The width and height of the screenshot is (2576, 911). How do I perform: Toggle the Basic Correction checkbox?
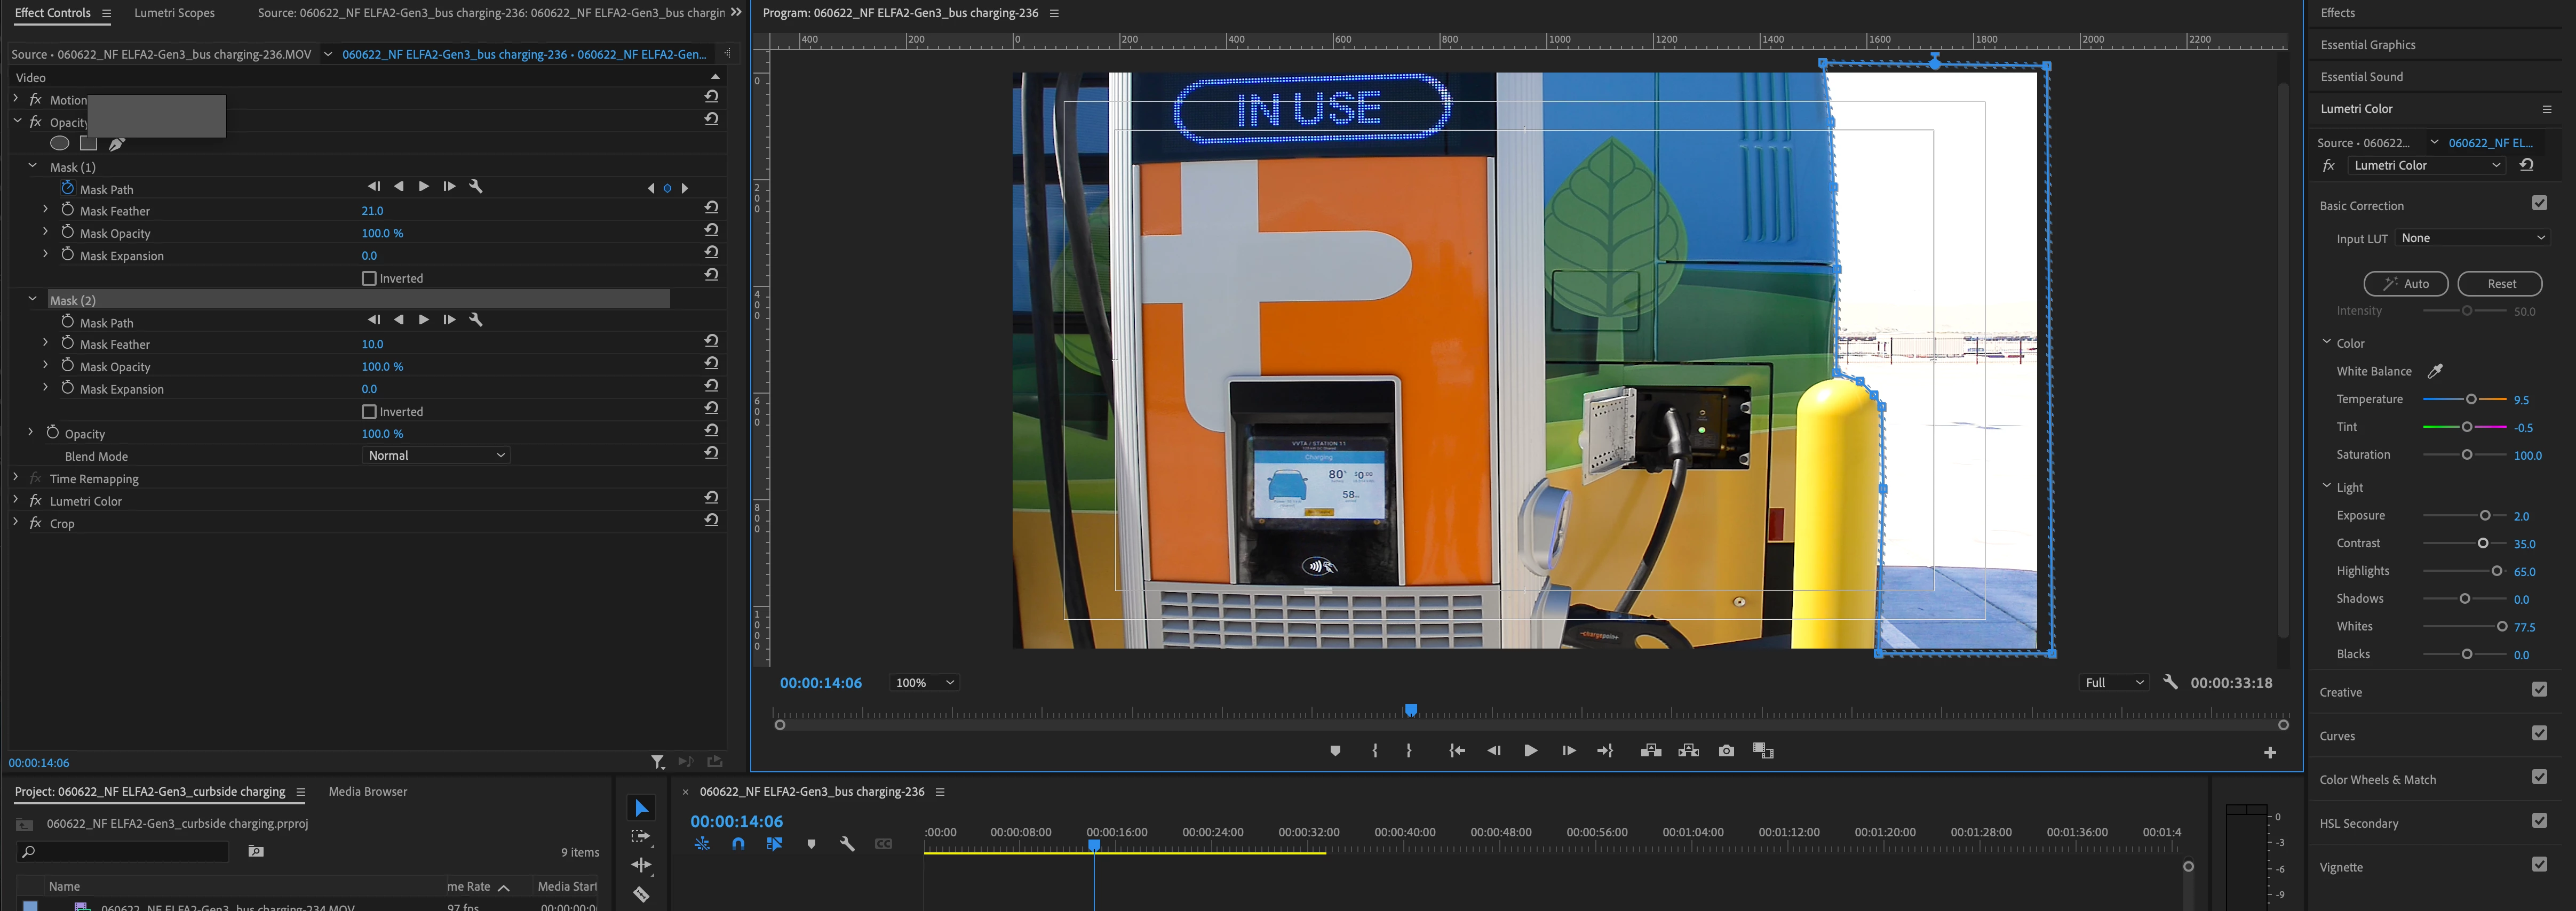pos(2539,204)
